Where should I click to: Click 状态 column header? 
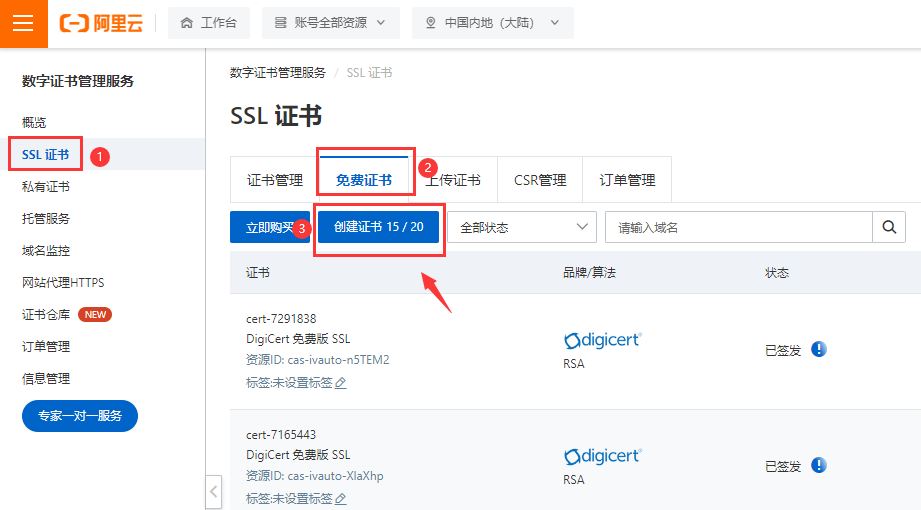coord(777,273)
